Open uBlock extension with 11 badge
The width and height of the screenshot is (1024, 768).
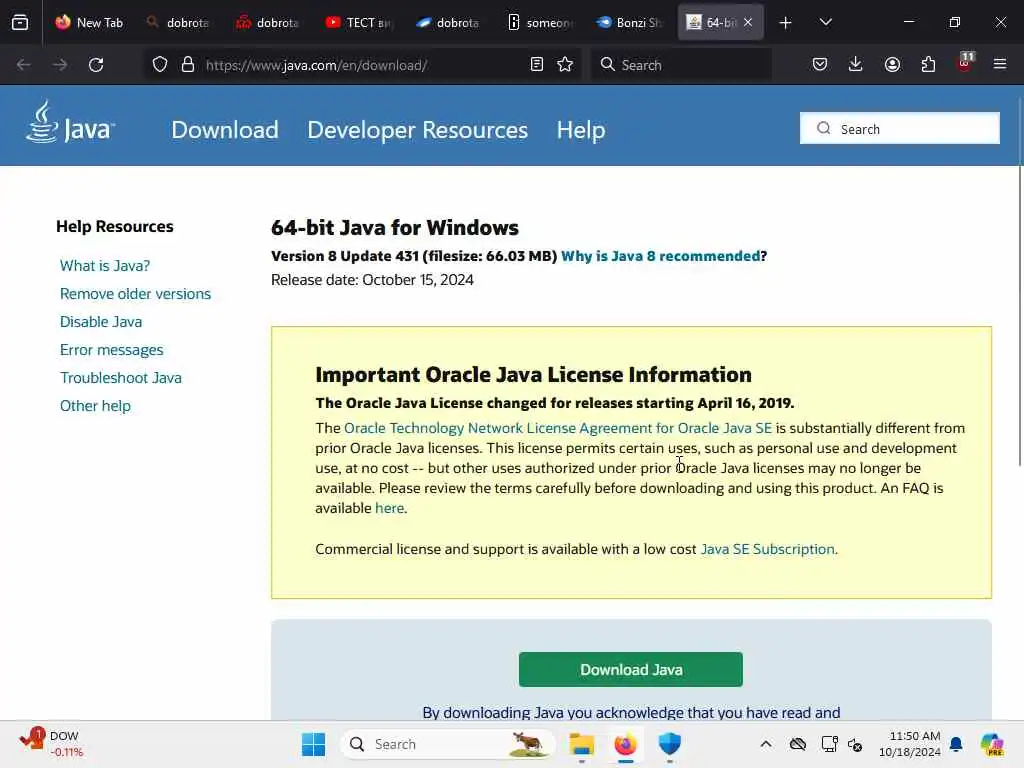(x=965, y=63)
